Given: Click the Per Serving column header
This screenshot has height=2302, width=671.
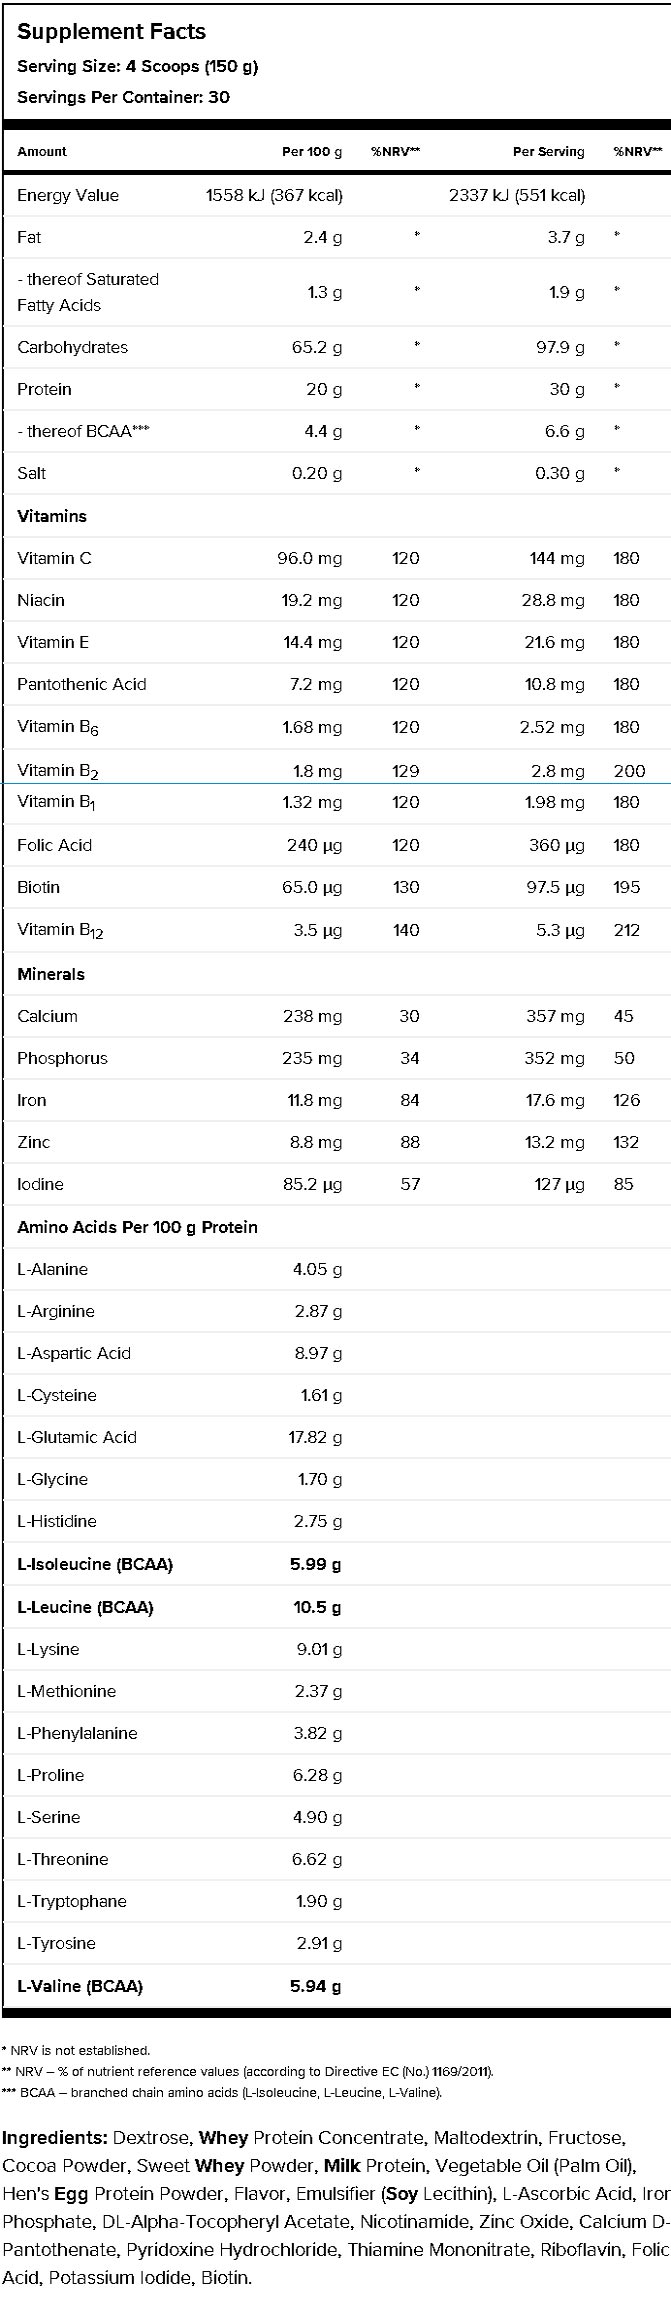Looking at the screenshot, I should tap(548, 152).
